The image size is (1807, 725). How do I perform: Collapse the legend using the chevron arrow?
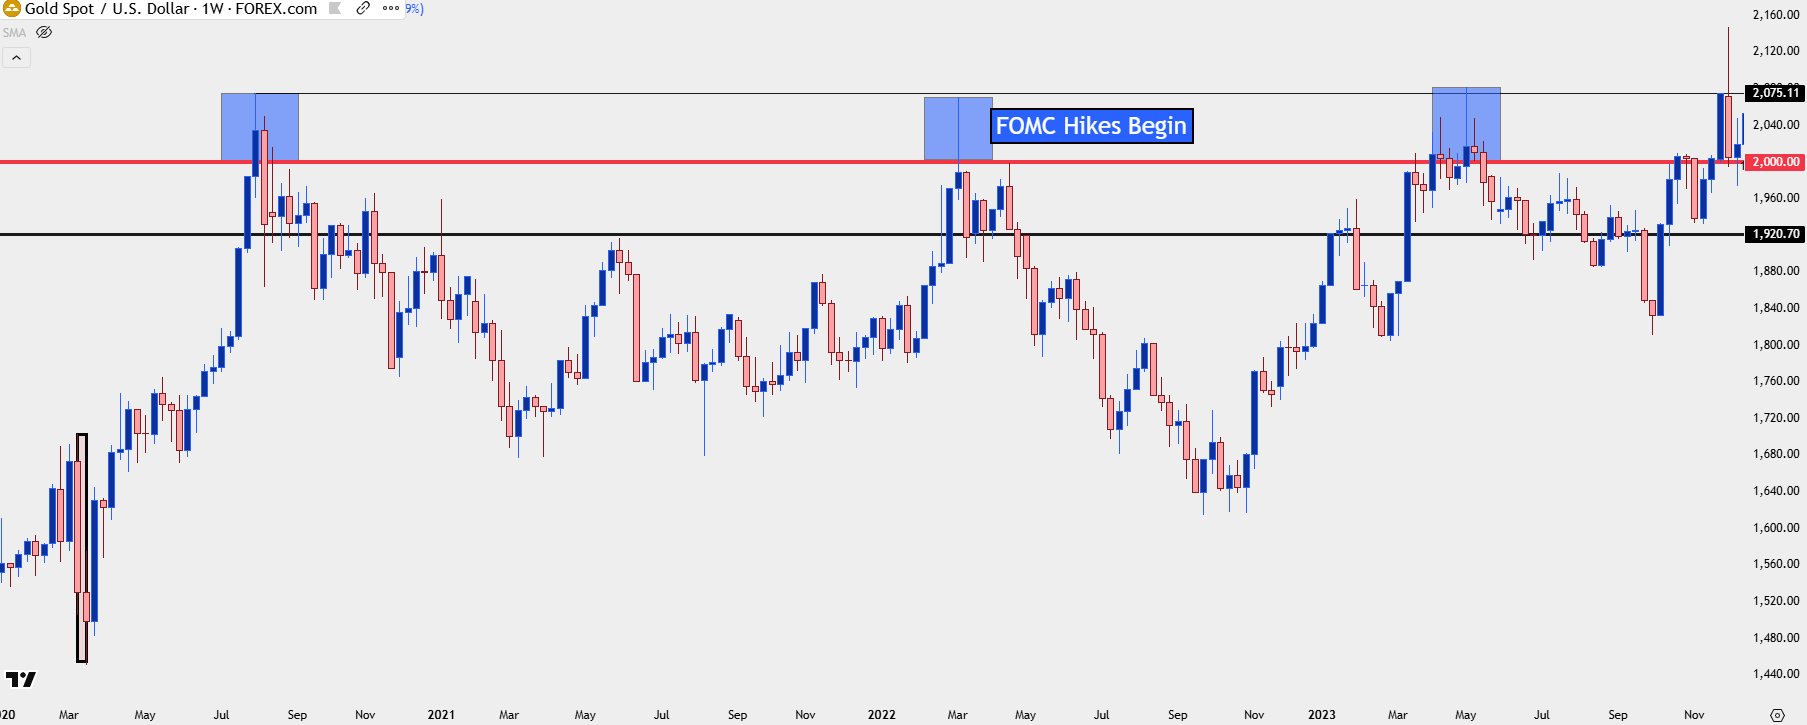(16, 57)
